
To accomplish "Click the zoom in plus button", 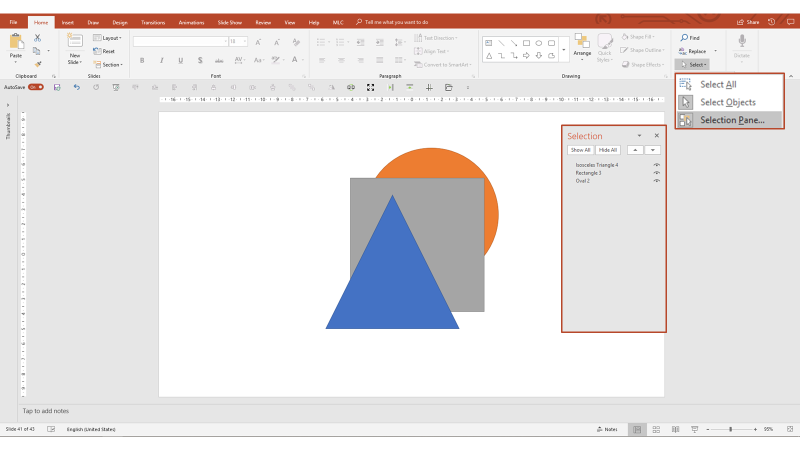I will pos(755,430).
